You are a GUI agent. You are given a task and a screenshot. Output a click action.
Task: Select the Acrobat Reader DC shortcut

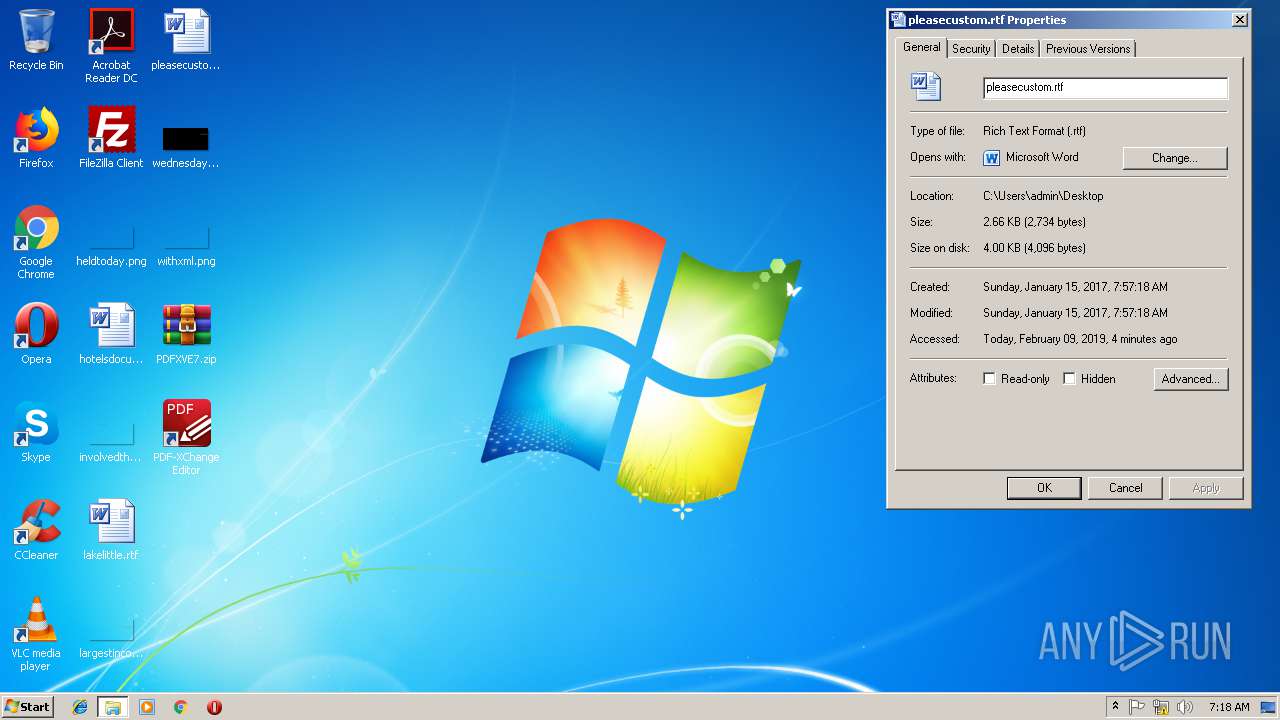tap(111, 45)
